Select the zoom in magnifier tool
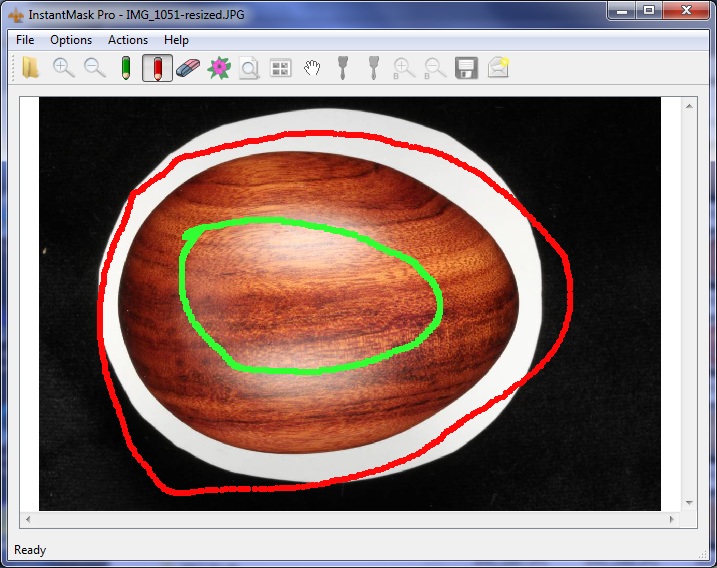Viewport: 717px width, 568px height. [63, 68]
